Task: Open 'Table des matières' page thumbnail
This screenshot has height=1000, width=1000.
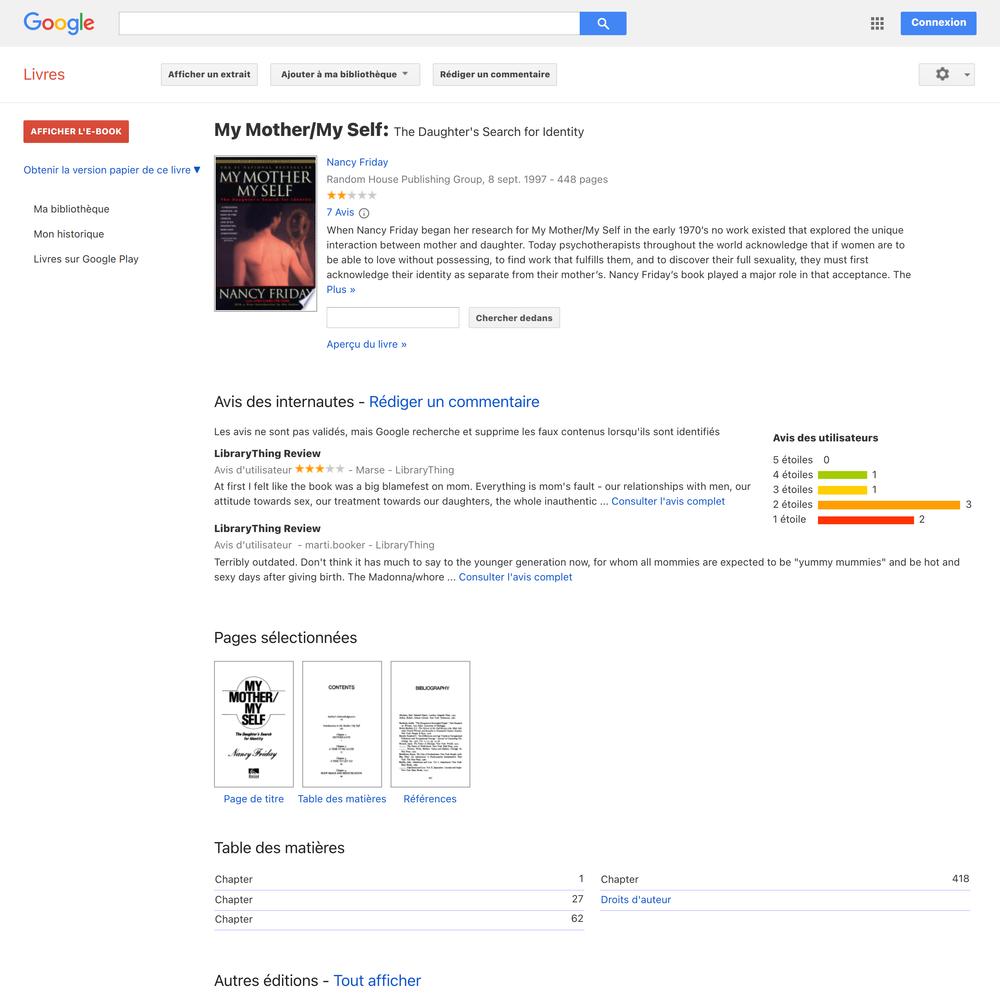Action: coord(342,724)
